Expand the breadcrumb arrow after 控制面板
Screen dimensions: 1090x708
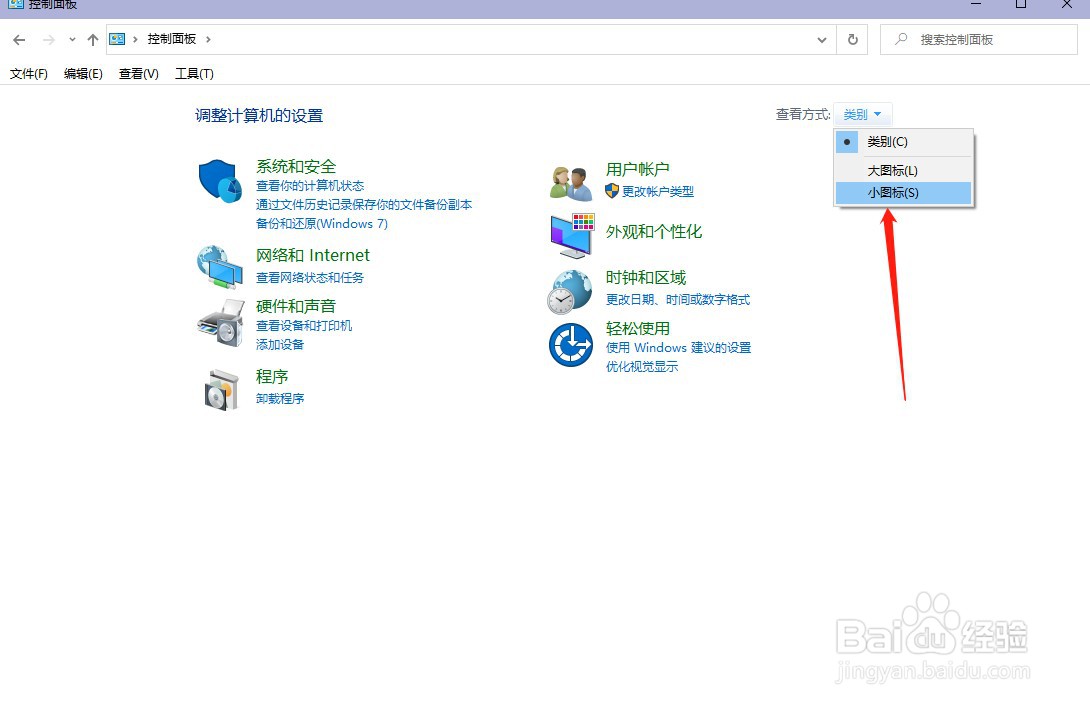pyautogui.click(x=210, y=39)
